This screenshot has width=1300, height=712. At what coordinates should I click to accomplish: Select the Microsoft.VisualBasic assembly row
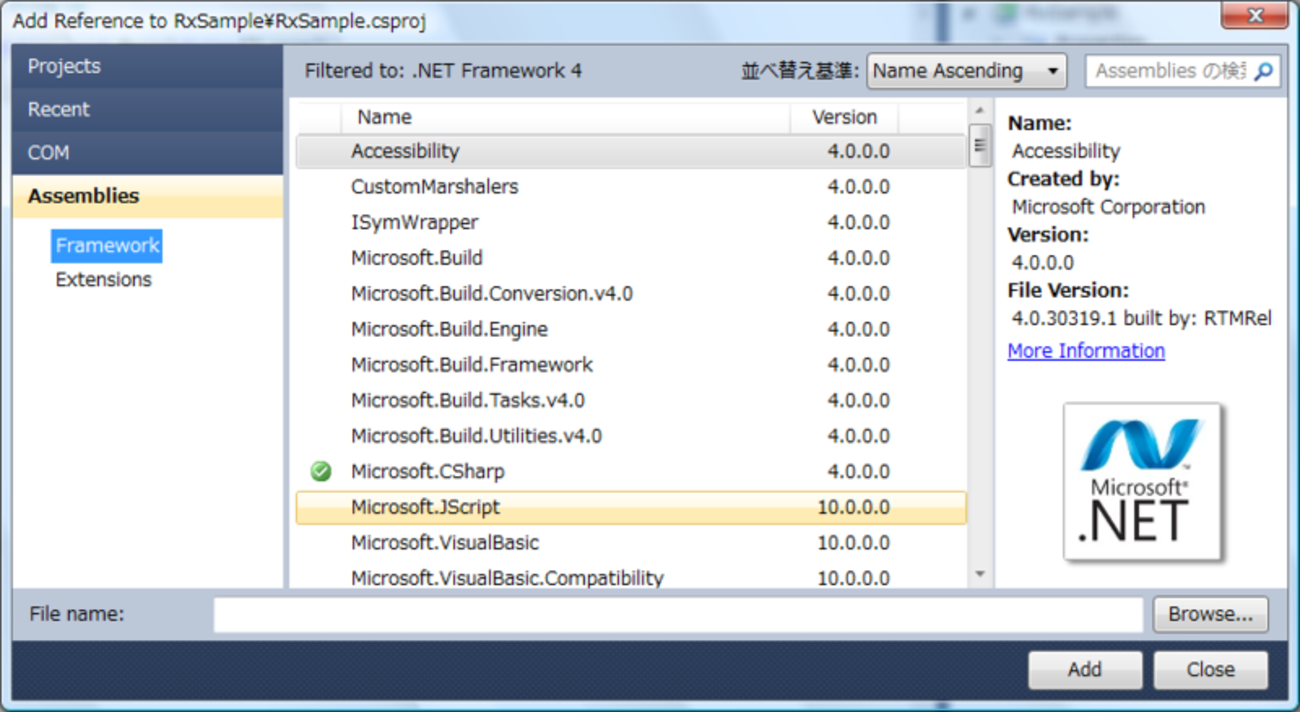coord(631,543)
